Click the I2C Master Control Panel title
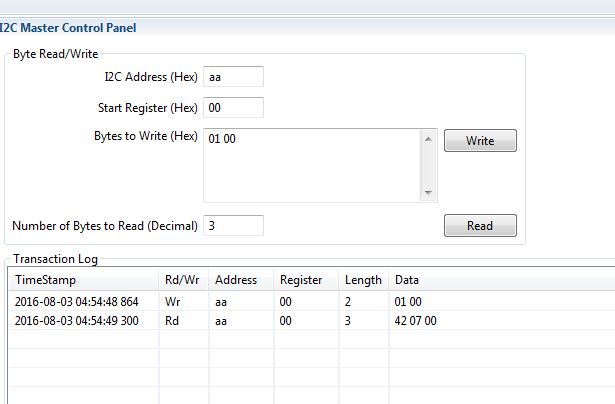This screenshot has width=615, height=404. coord(68,28)
